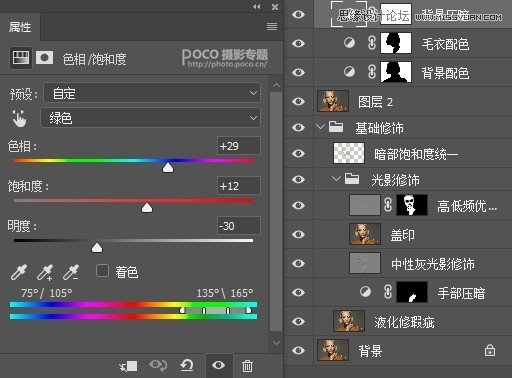This screenshot has height=378, width=512.
Task: Toggle the mask link on 手部压暗 layer
Action: click(388, 292)
